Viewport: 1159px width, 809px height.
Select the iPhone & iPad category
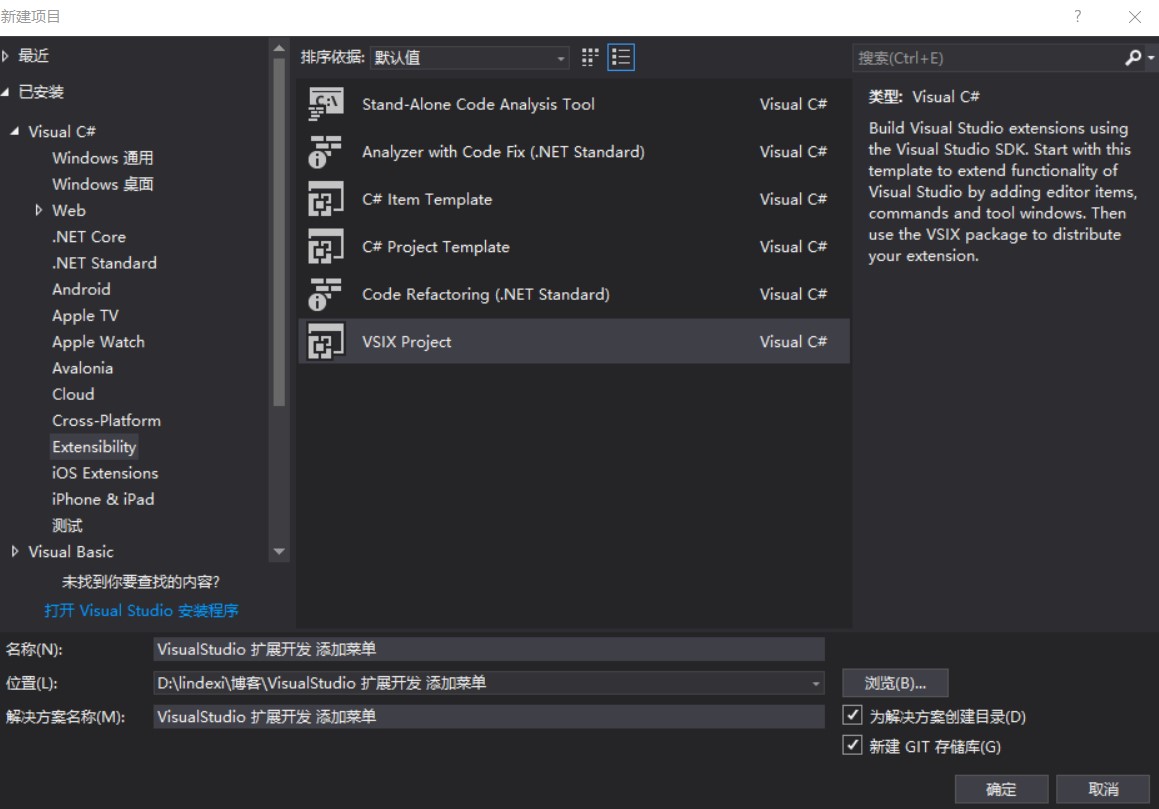(103, 499)
